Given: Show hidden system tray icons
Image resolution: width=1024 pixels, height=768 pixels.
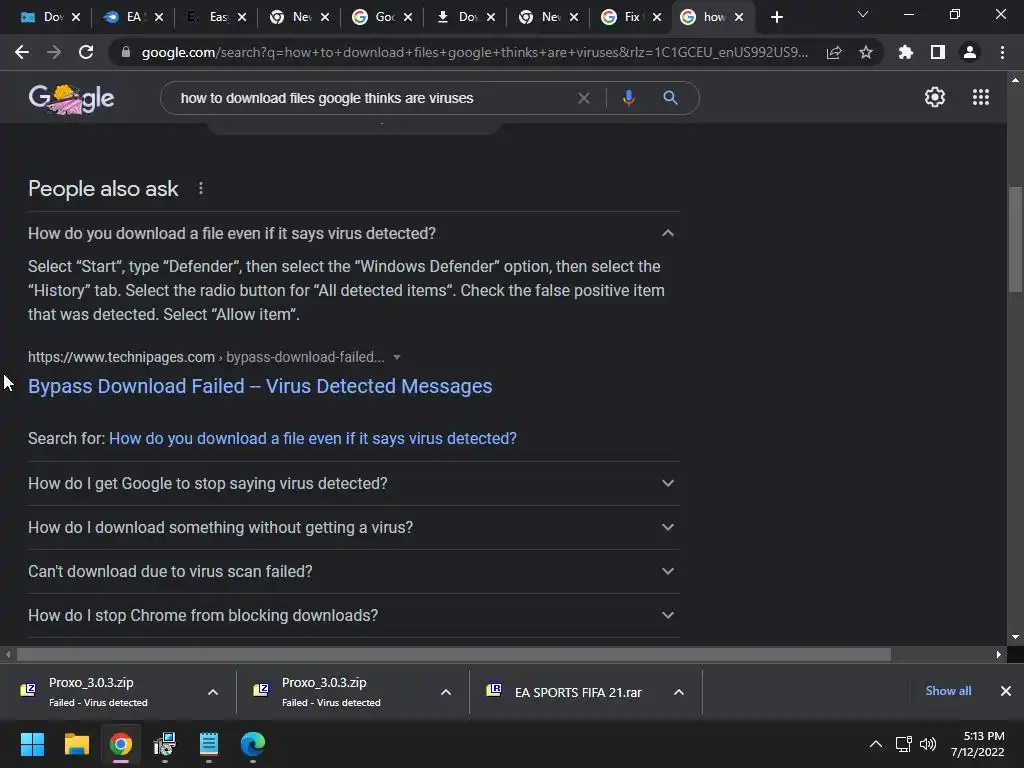Looking at the screenshot, I should tap(876, 744).
